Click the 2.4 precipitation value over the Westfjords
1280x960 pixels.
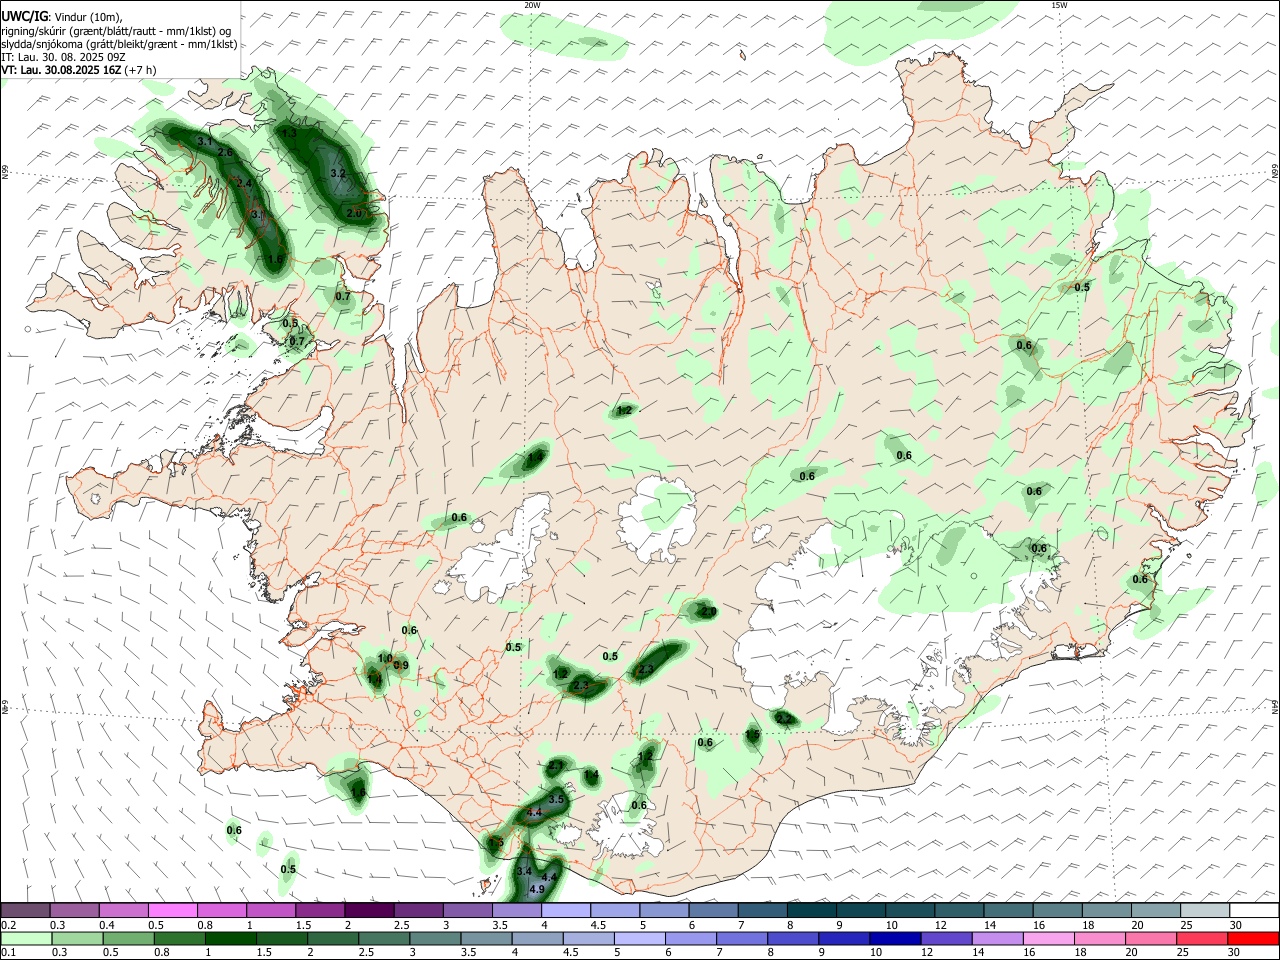245,183
